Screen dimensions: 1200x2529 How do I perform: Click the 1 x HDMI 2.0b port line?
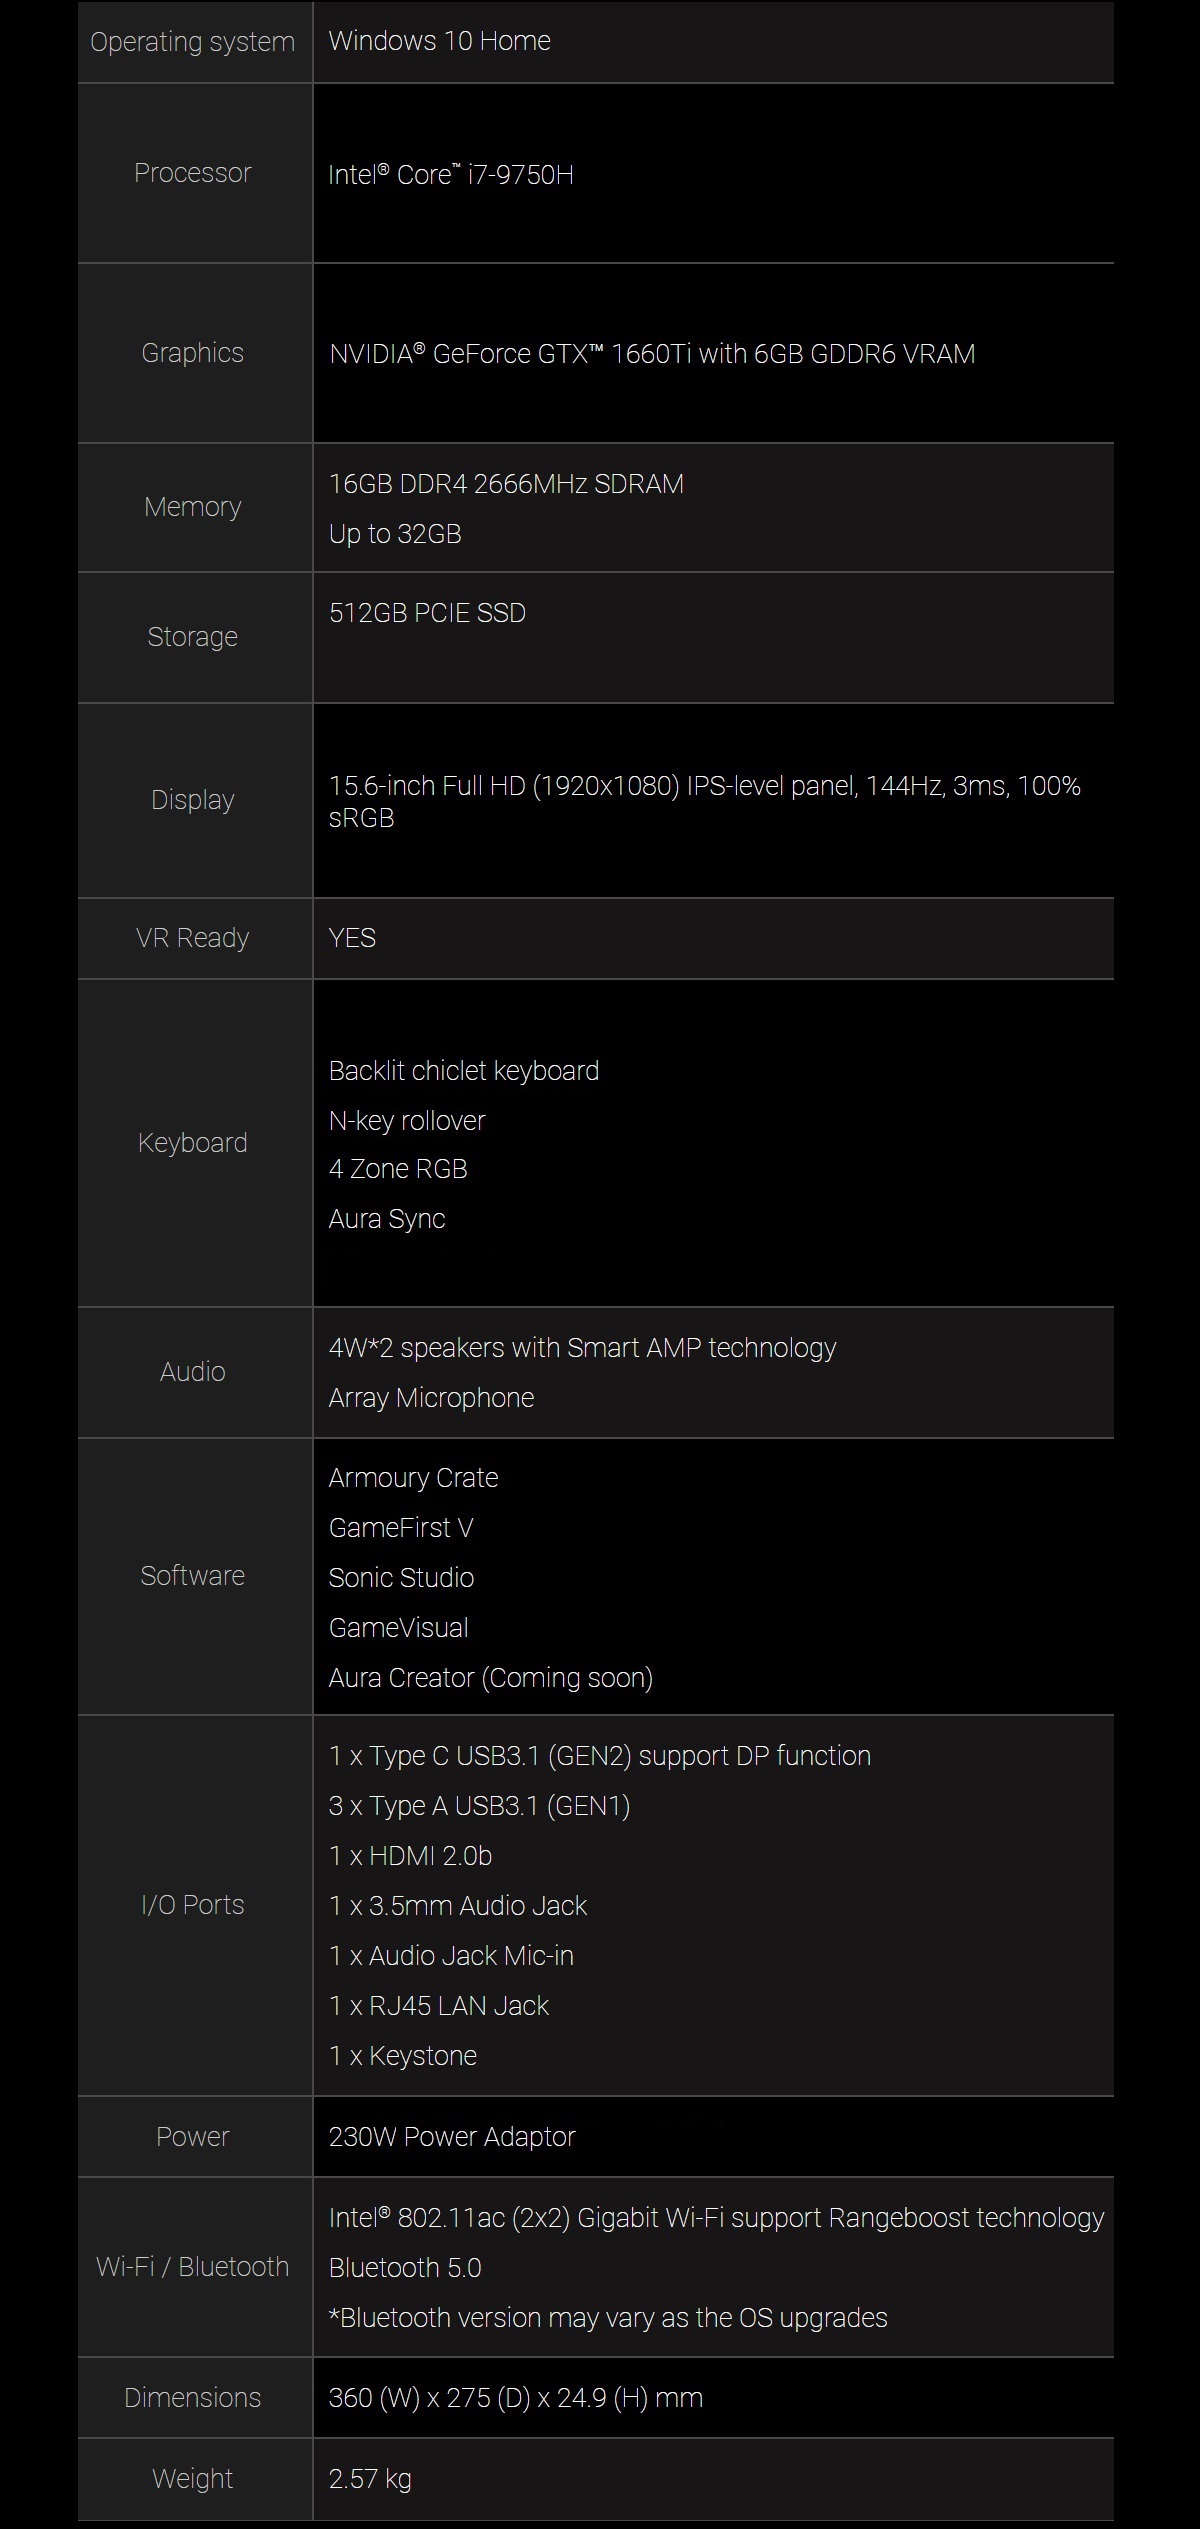tap(410, 1856)
